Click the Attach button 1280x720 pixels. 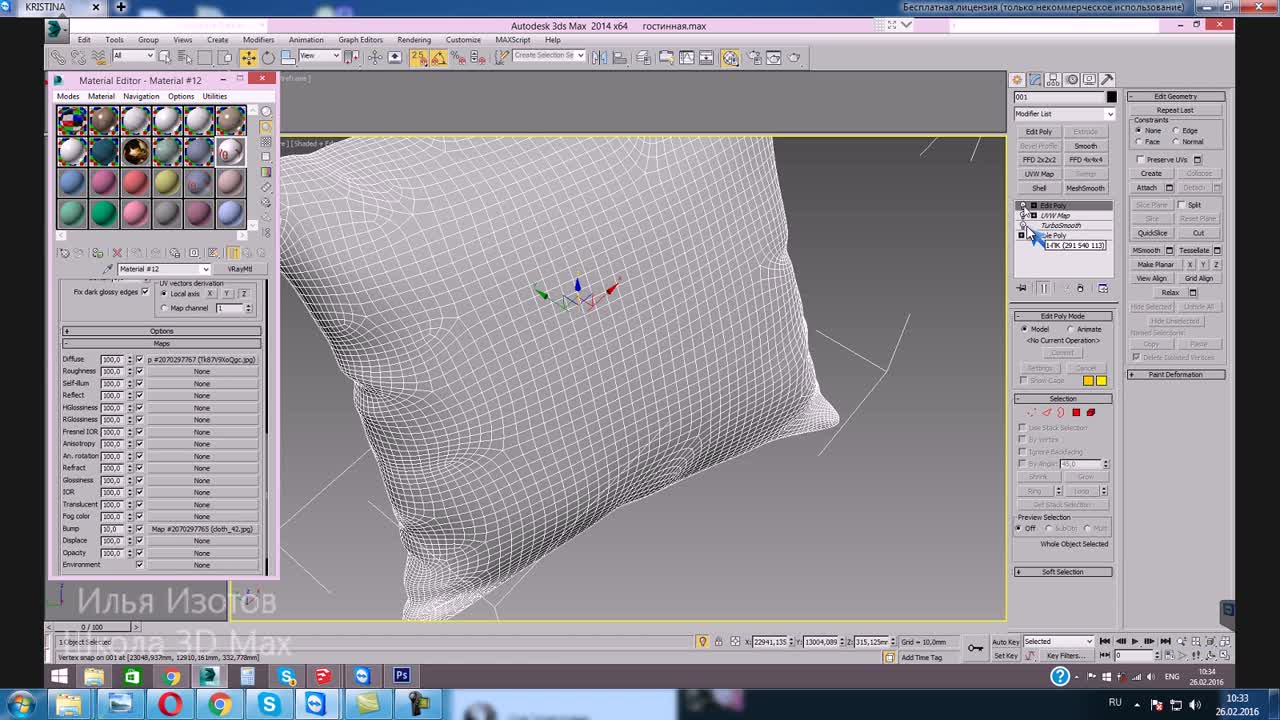coord(1147,188)
